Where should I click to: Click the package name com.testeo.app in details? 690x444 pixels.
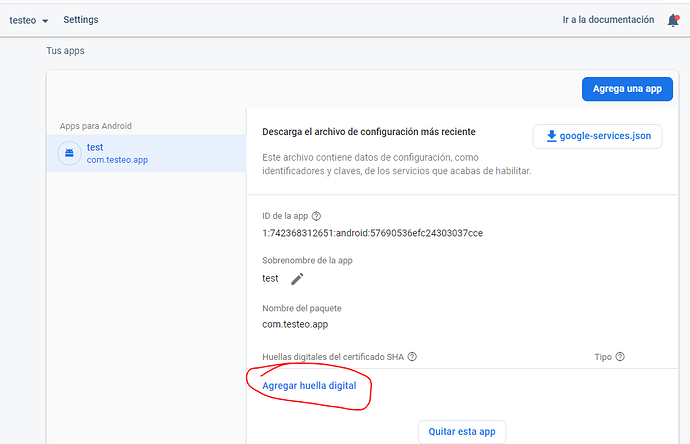click(x=296, y=325)
